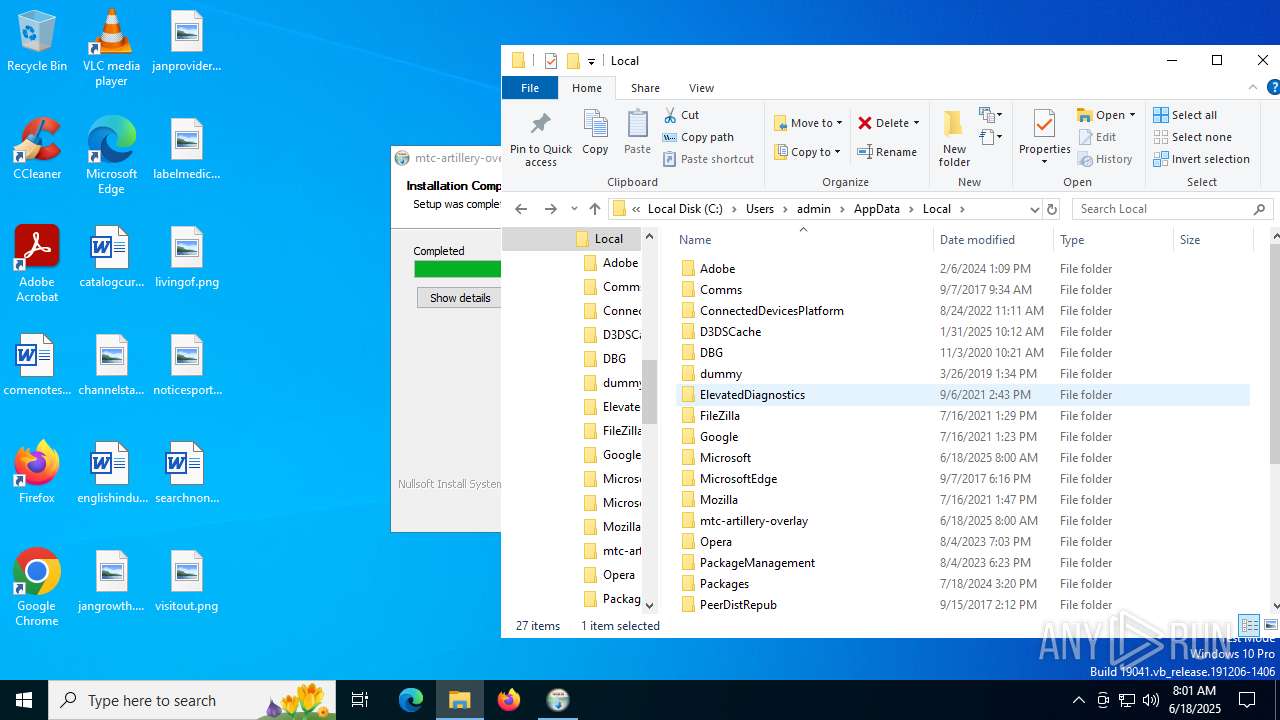Expand address bar history dropdown
Screen dimensions: 1280x720
(x=1034, y=209)
